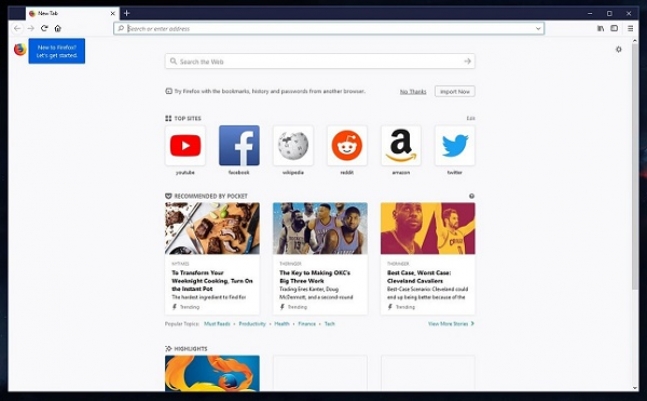Toggle the sidebar view icon
Screen dimensions: 647x401
coord(614,28)
